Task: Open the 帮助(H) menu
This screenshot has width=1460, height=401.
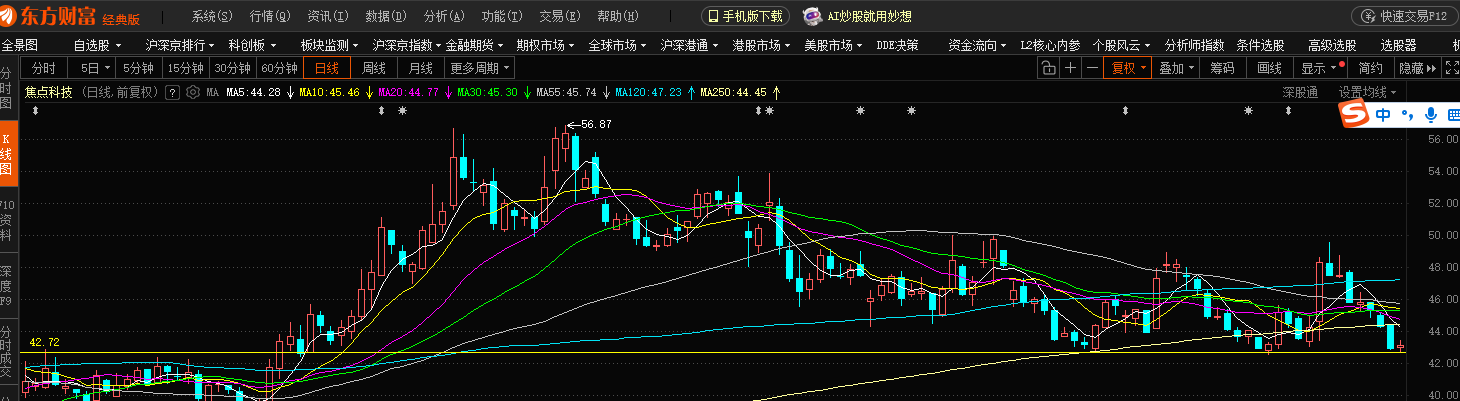Action: coord(618,17)
